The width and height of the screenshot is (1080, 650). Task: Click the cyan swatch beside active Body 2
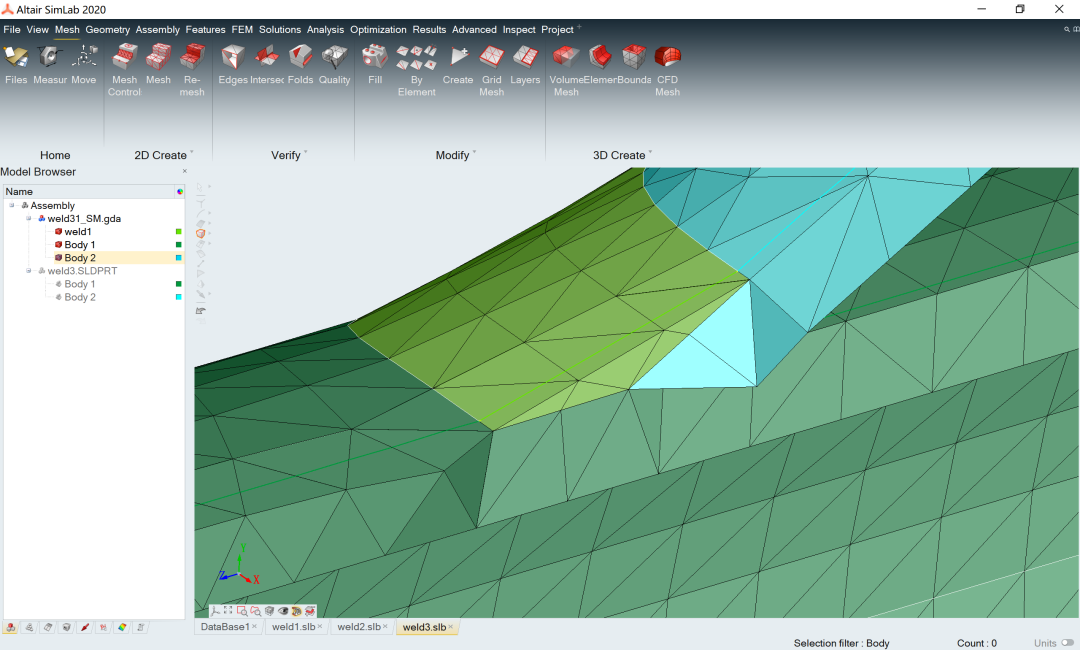click(178, 258)
